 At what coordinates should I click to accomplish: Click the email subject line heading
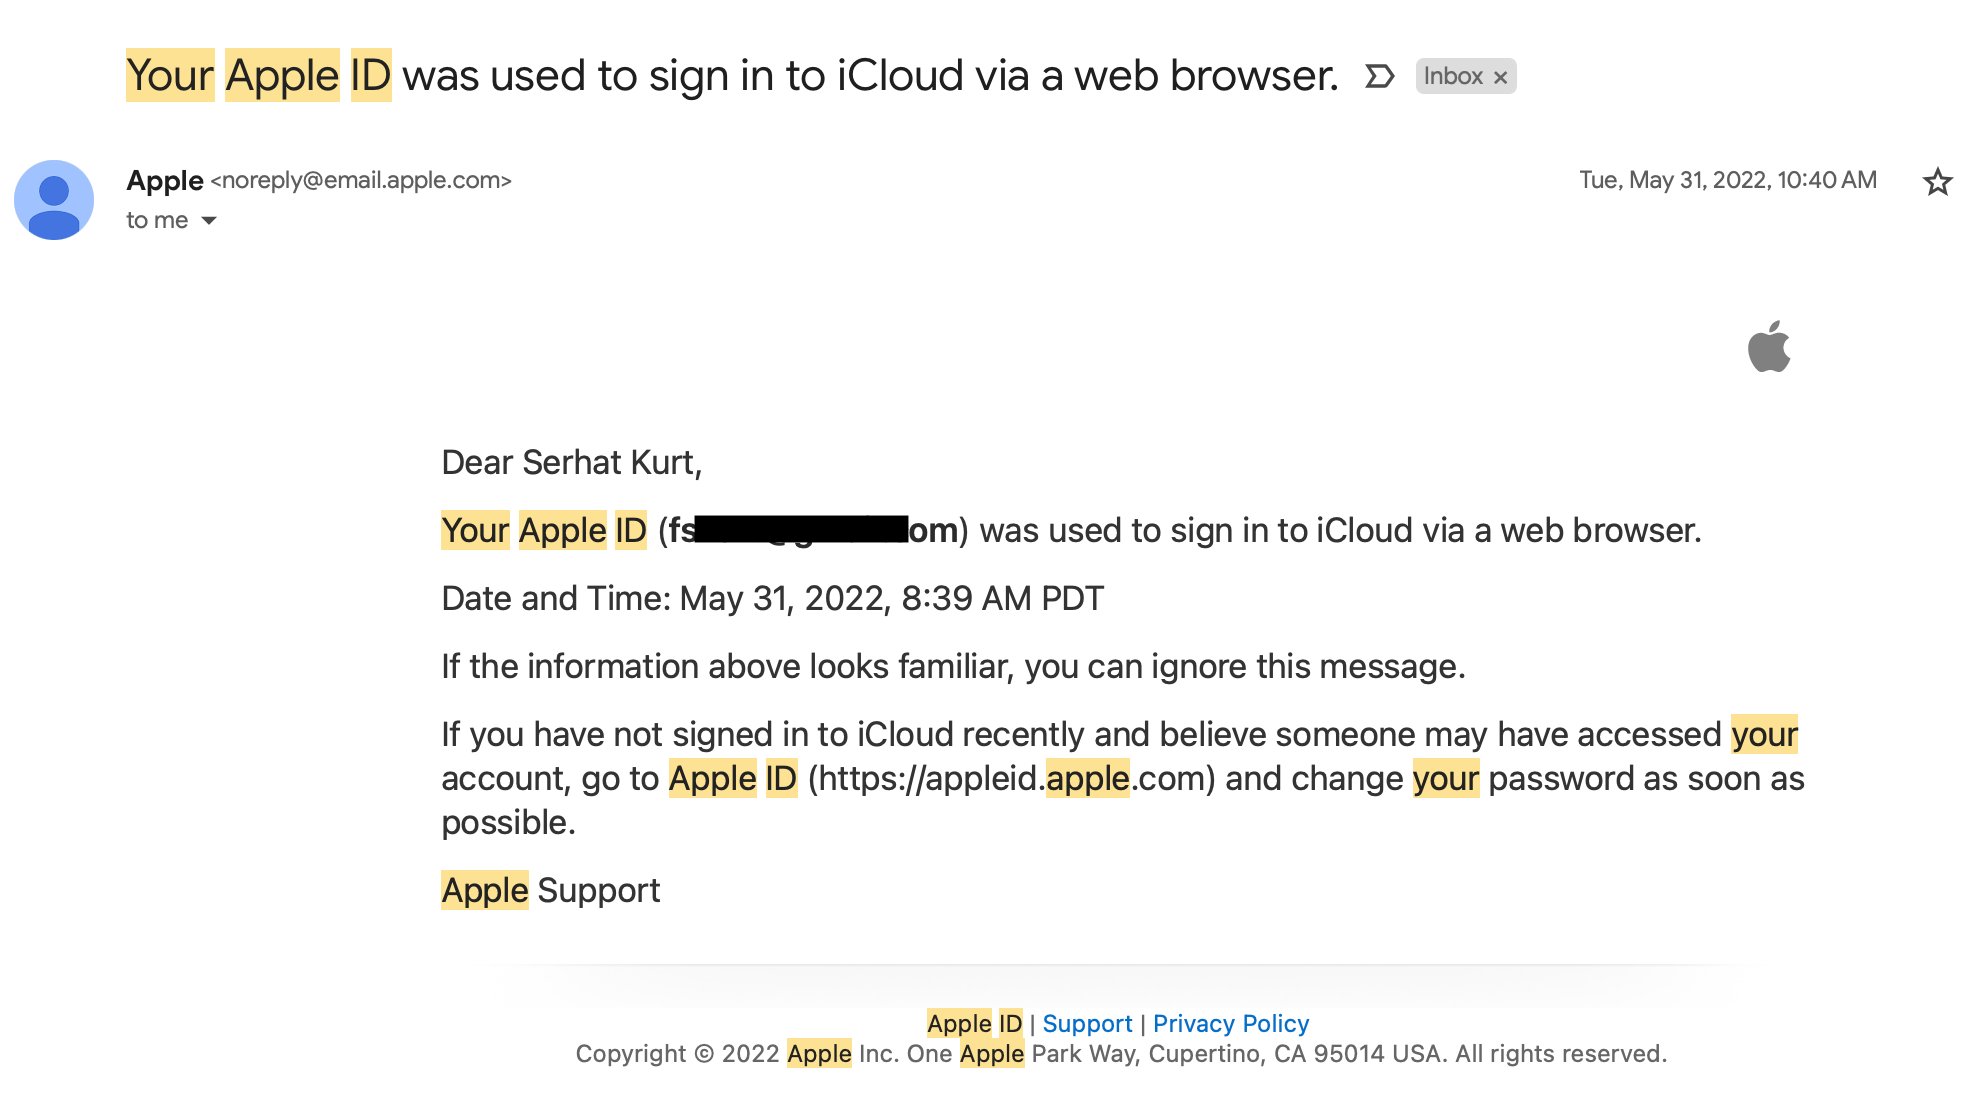click(733, 75)
